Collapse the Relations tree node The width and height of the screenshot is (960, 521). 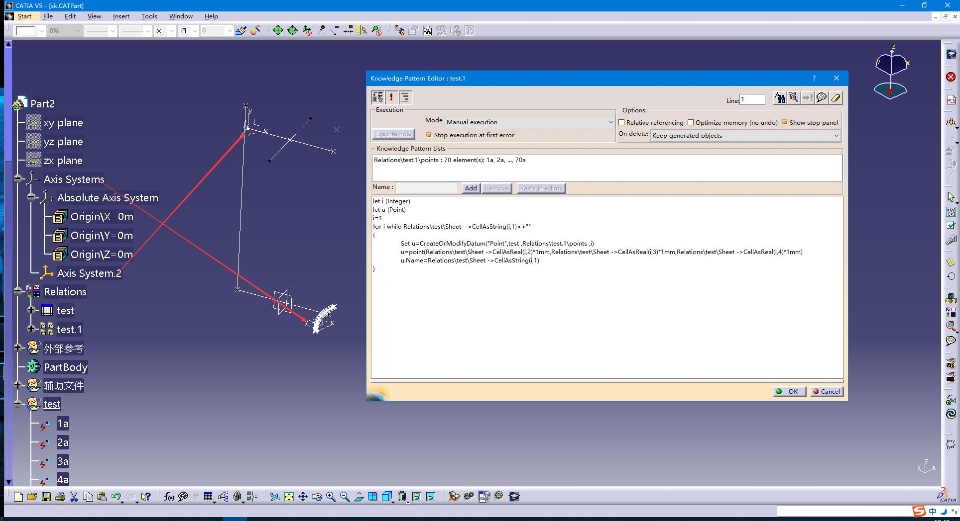(18, 291)
